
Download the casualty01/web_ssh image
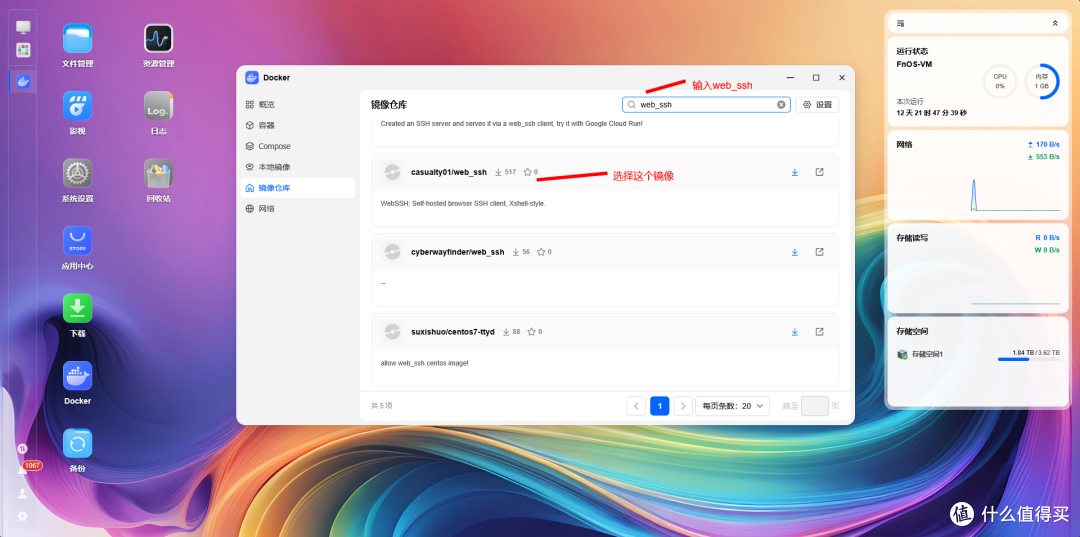click(794, 172)
